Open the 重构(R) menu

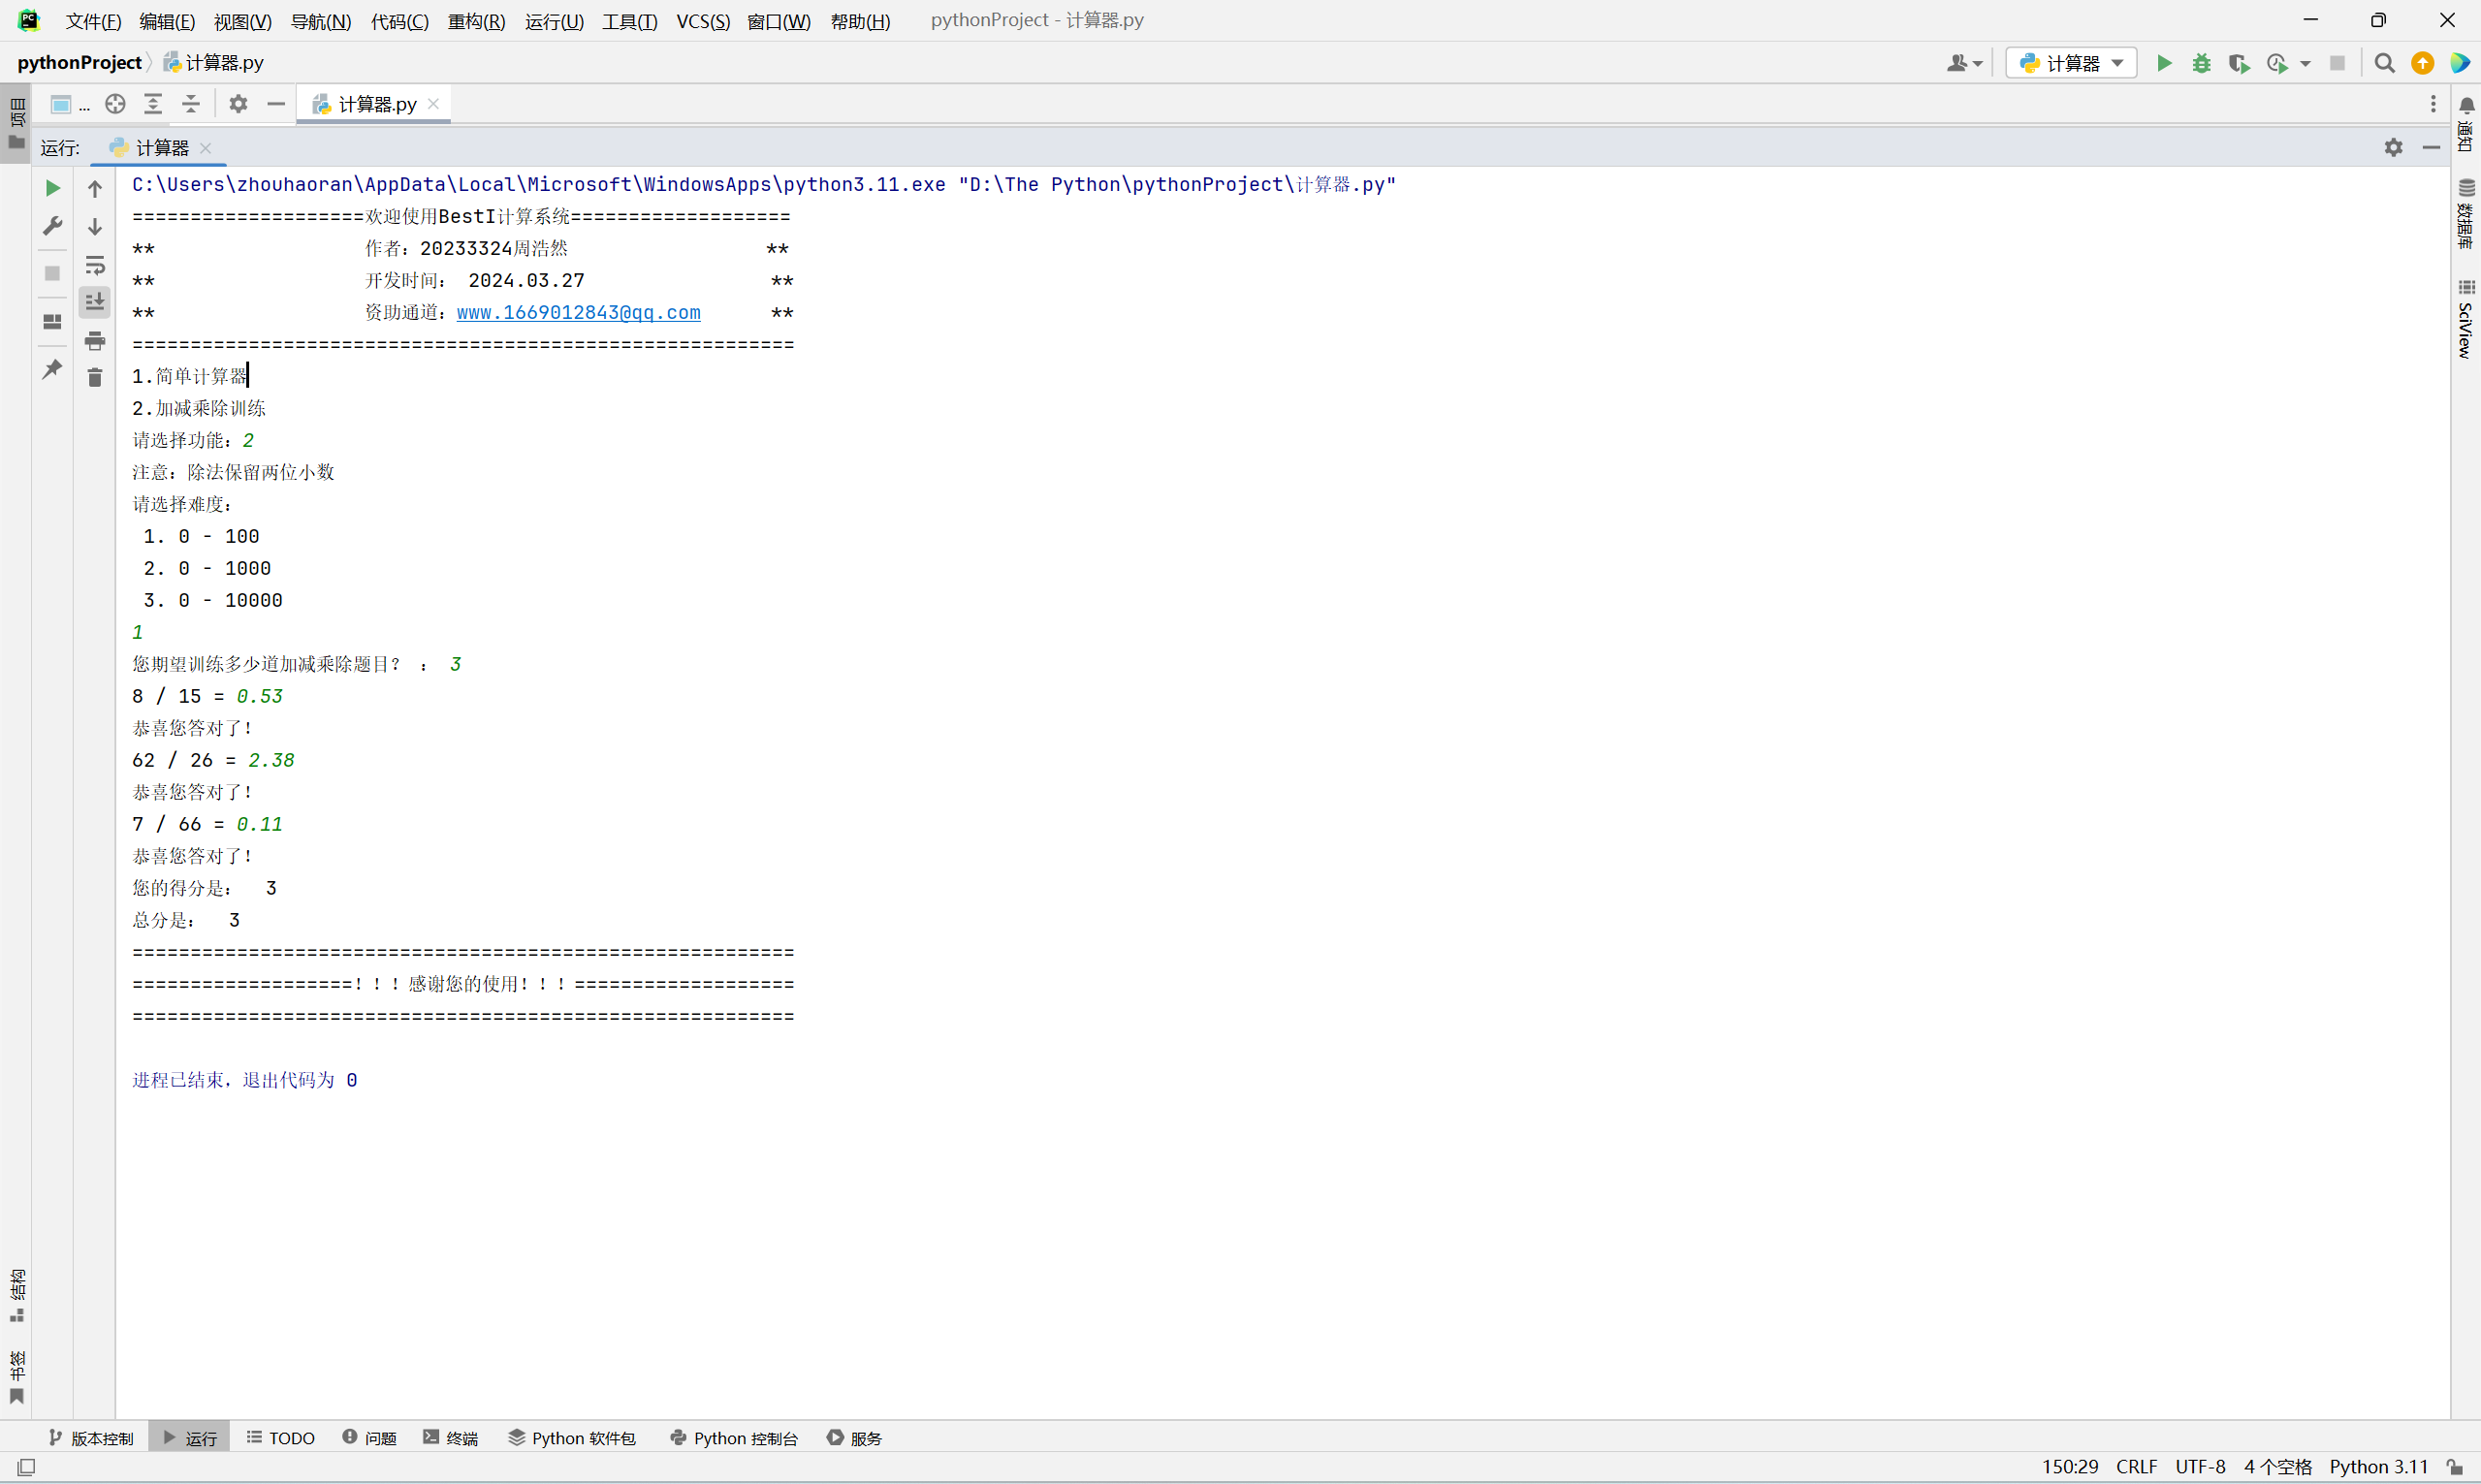coord(476,21)
